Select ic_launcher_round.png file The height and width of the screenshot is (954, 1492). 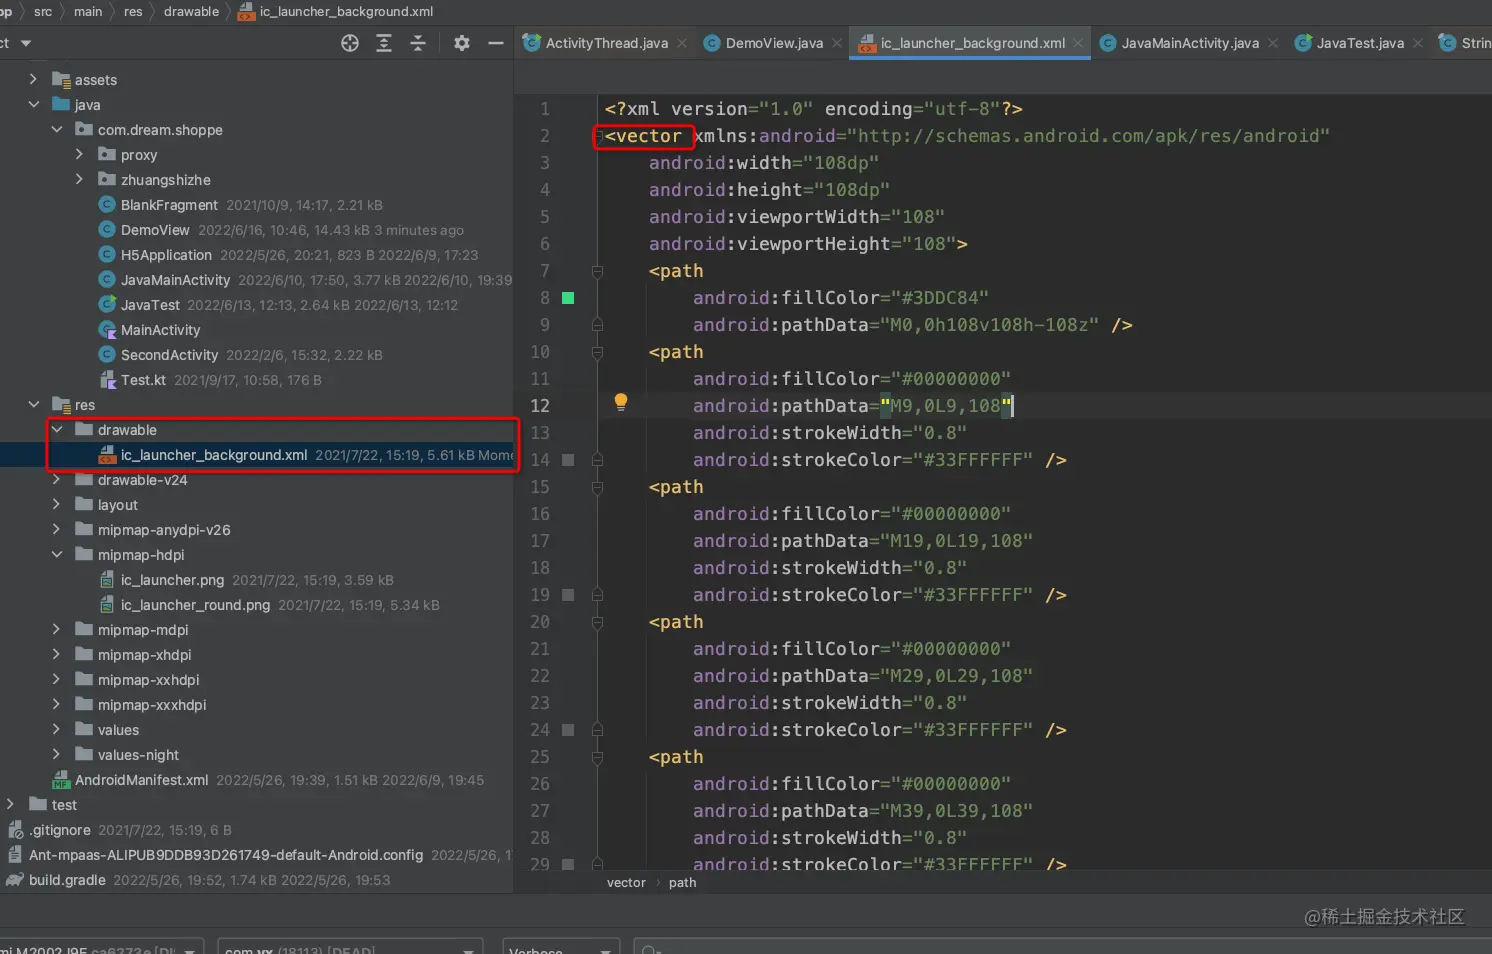click(195, 605)
